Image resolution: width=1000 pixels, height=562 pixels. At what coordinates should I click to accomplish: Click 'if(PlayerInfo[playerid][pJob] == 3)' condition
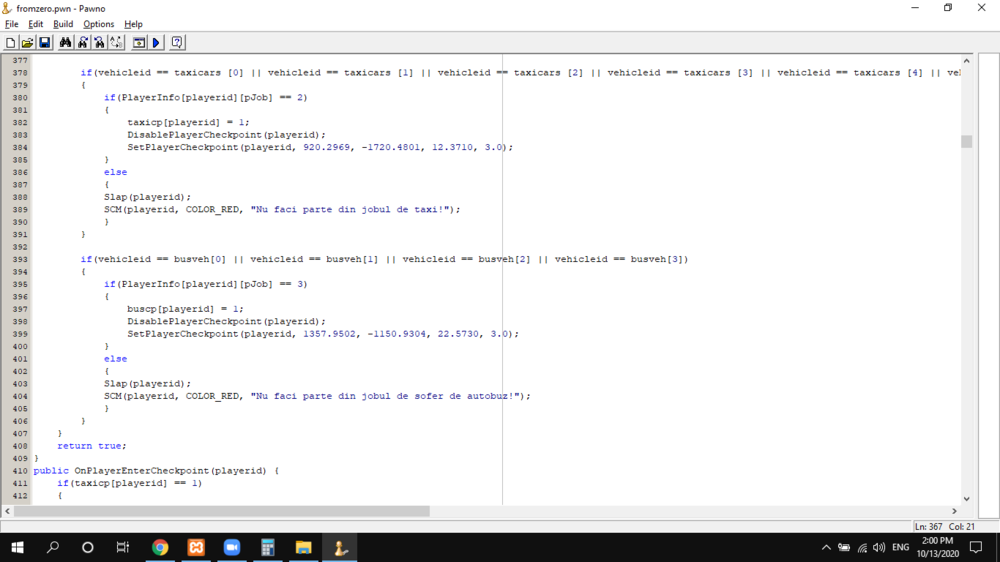coord(205,284)
